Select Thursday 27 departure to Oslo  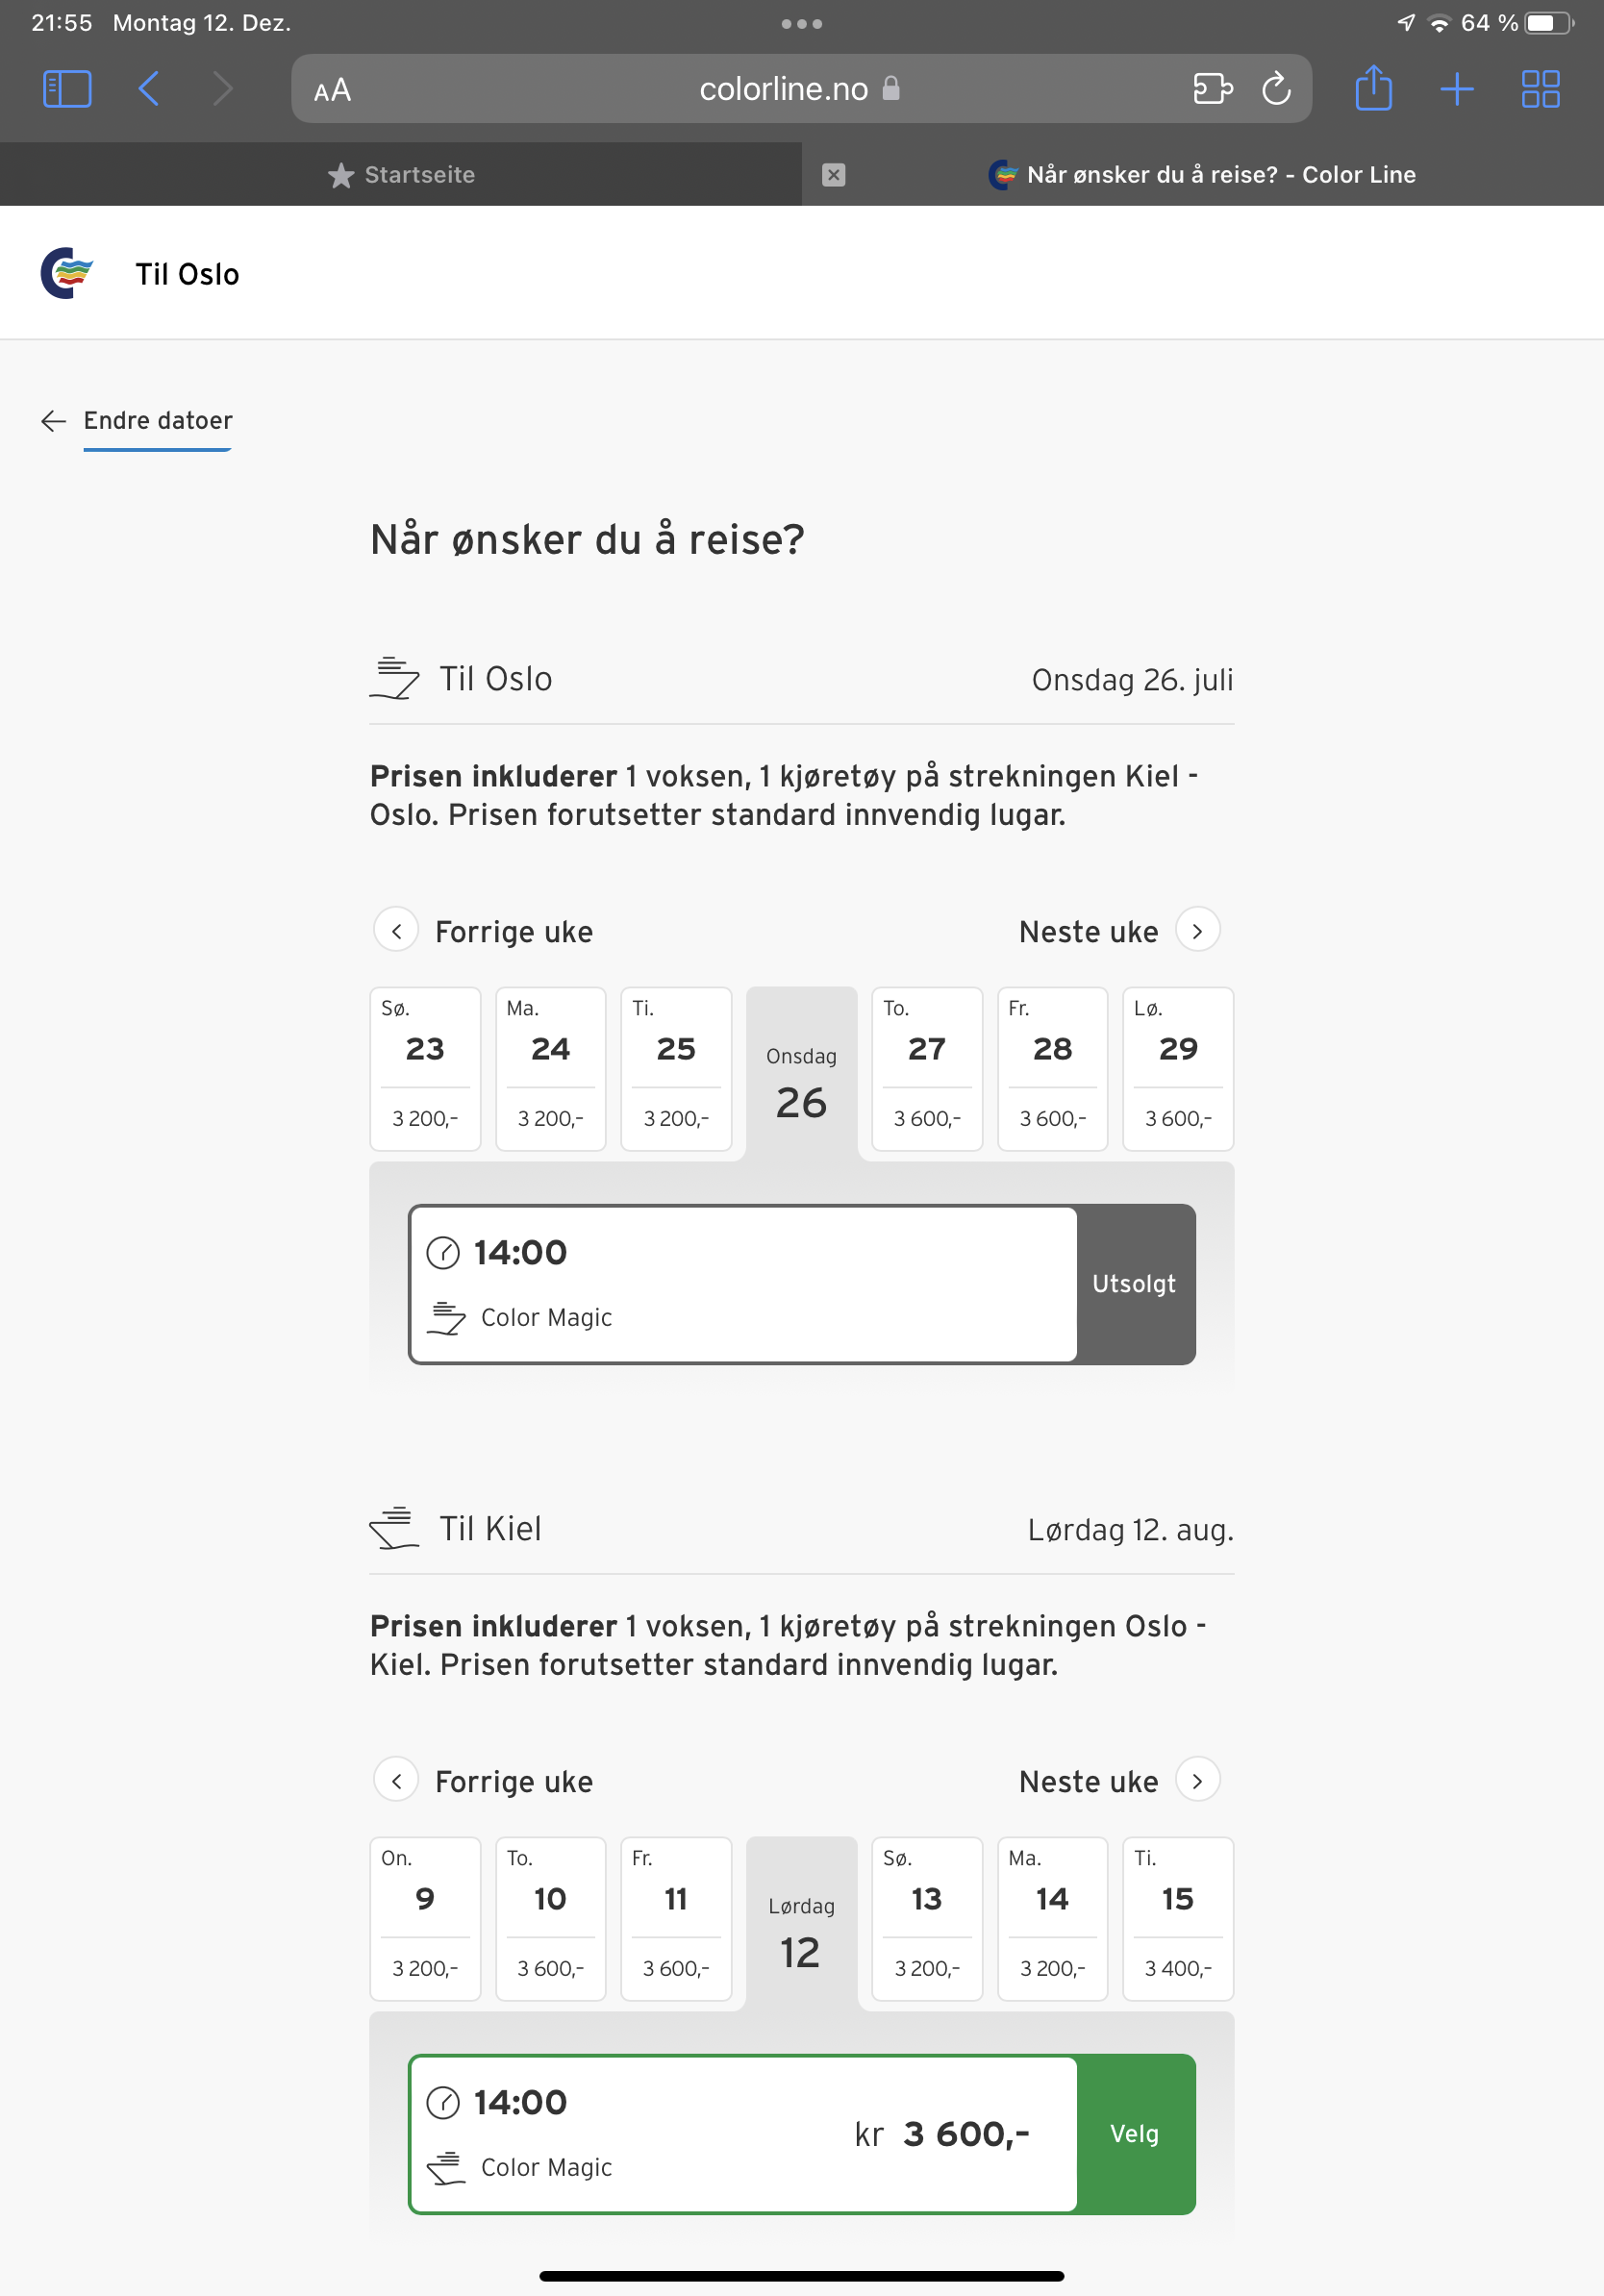[x=927, y=1069]
